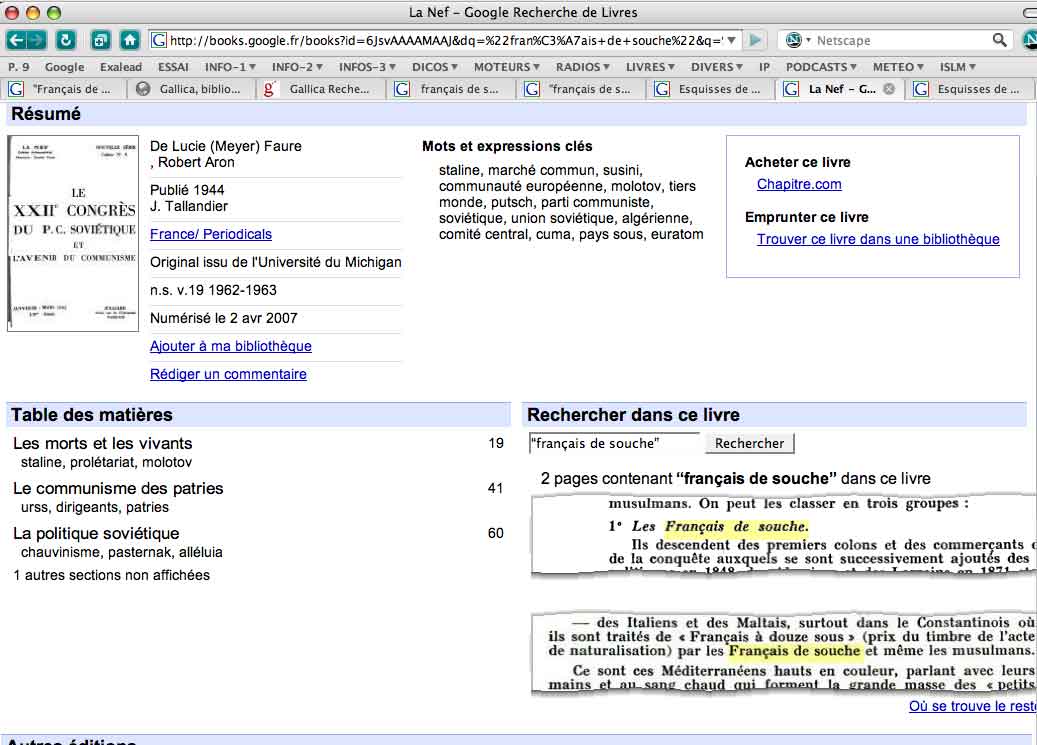Click the new tab icon beside reload

101,40
